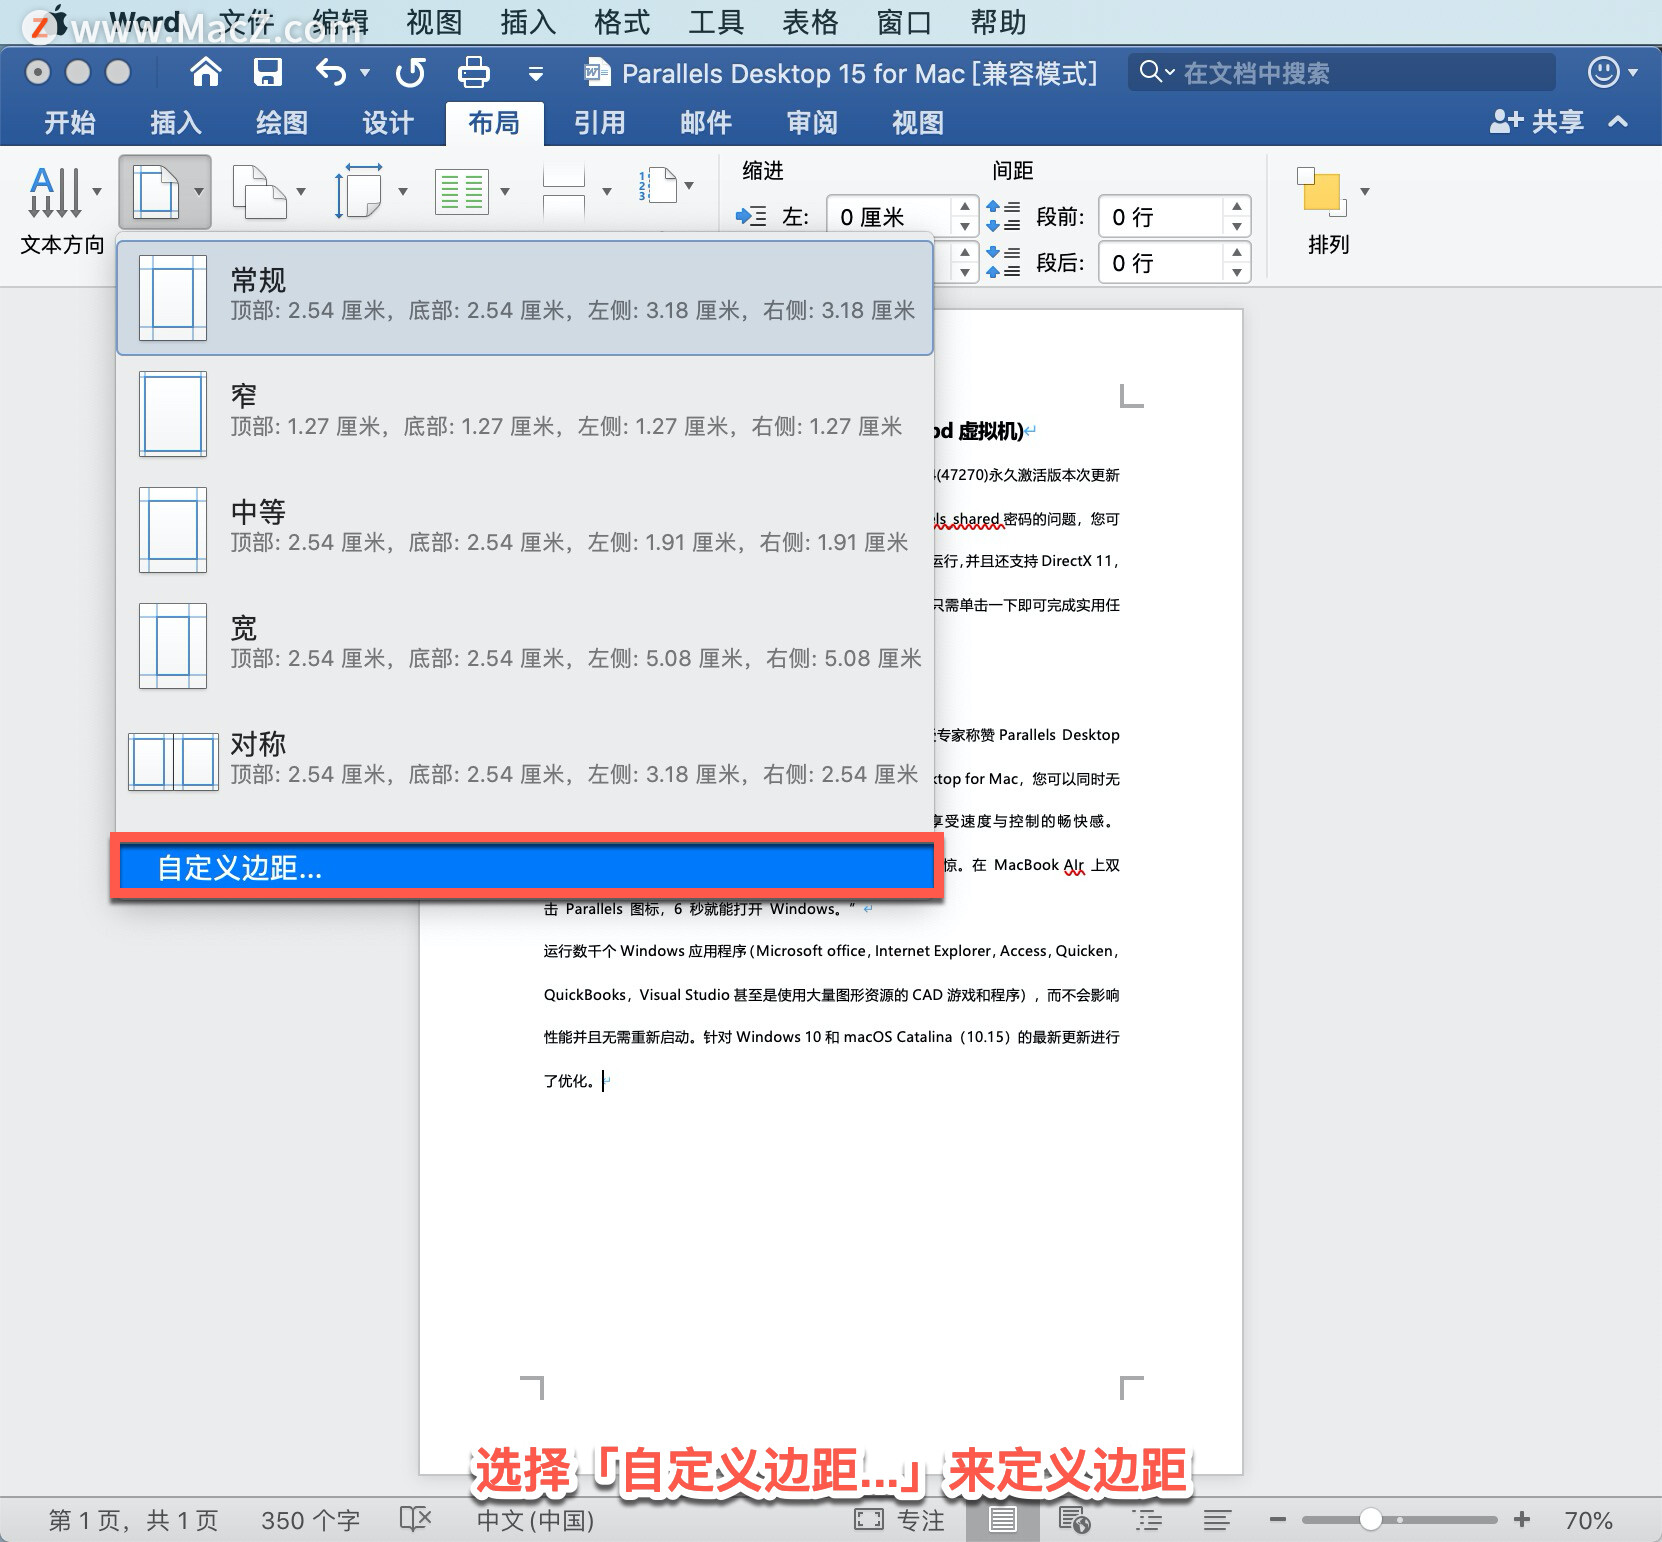Switch to the 审阅 ribbon tab

coord(812,123)
